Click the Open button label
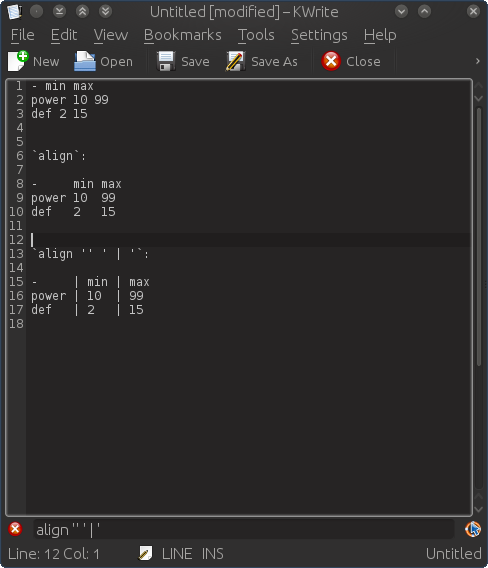488x568 pixels. (x=117, y=62)
